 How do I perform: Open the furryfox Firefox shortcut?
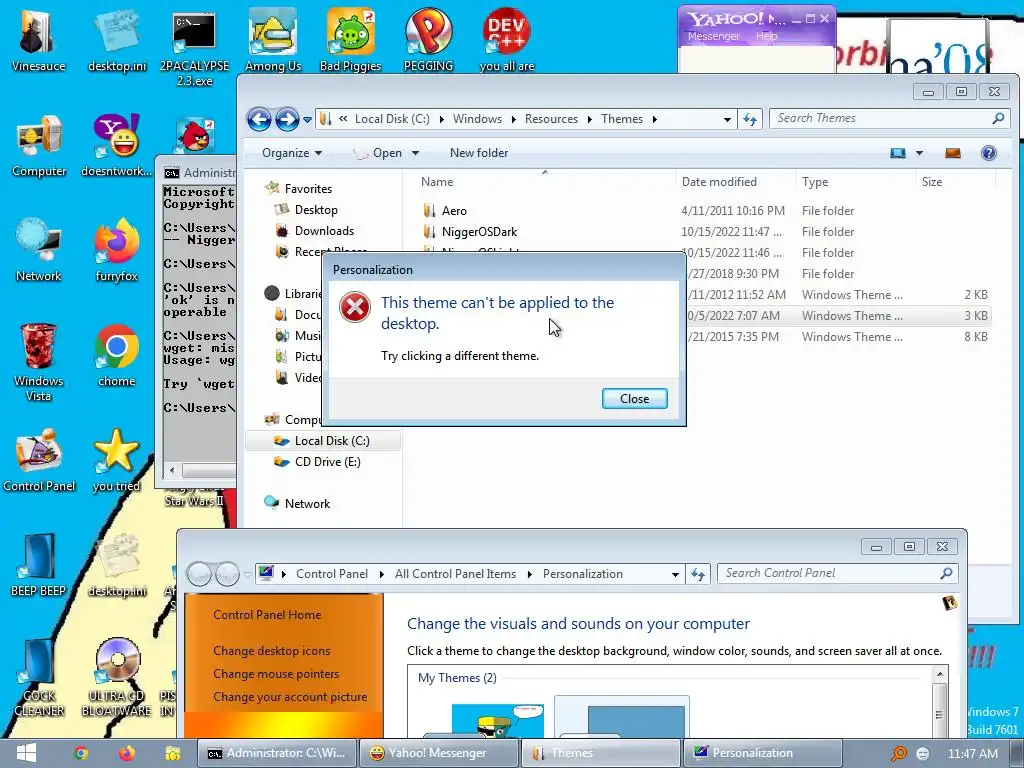coord(116,251)
